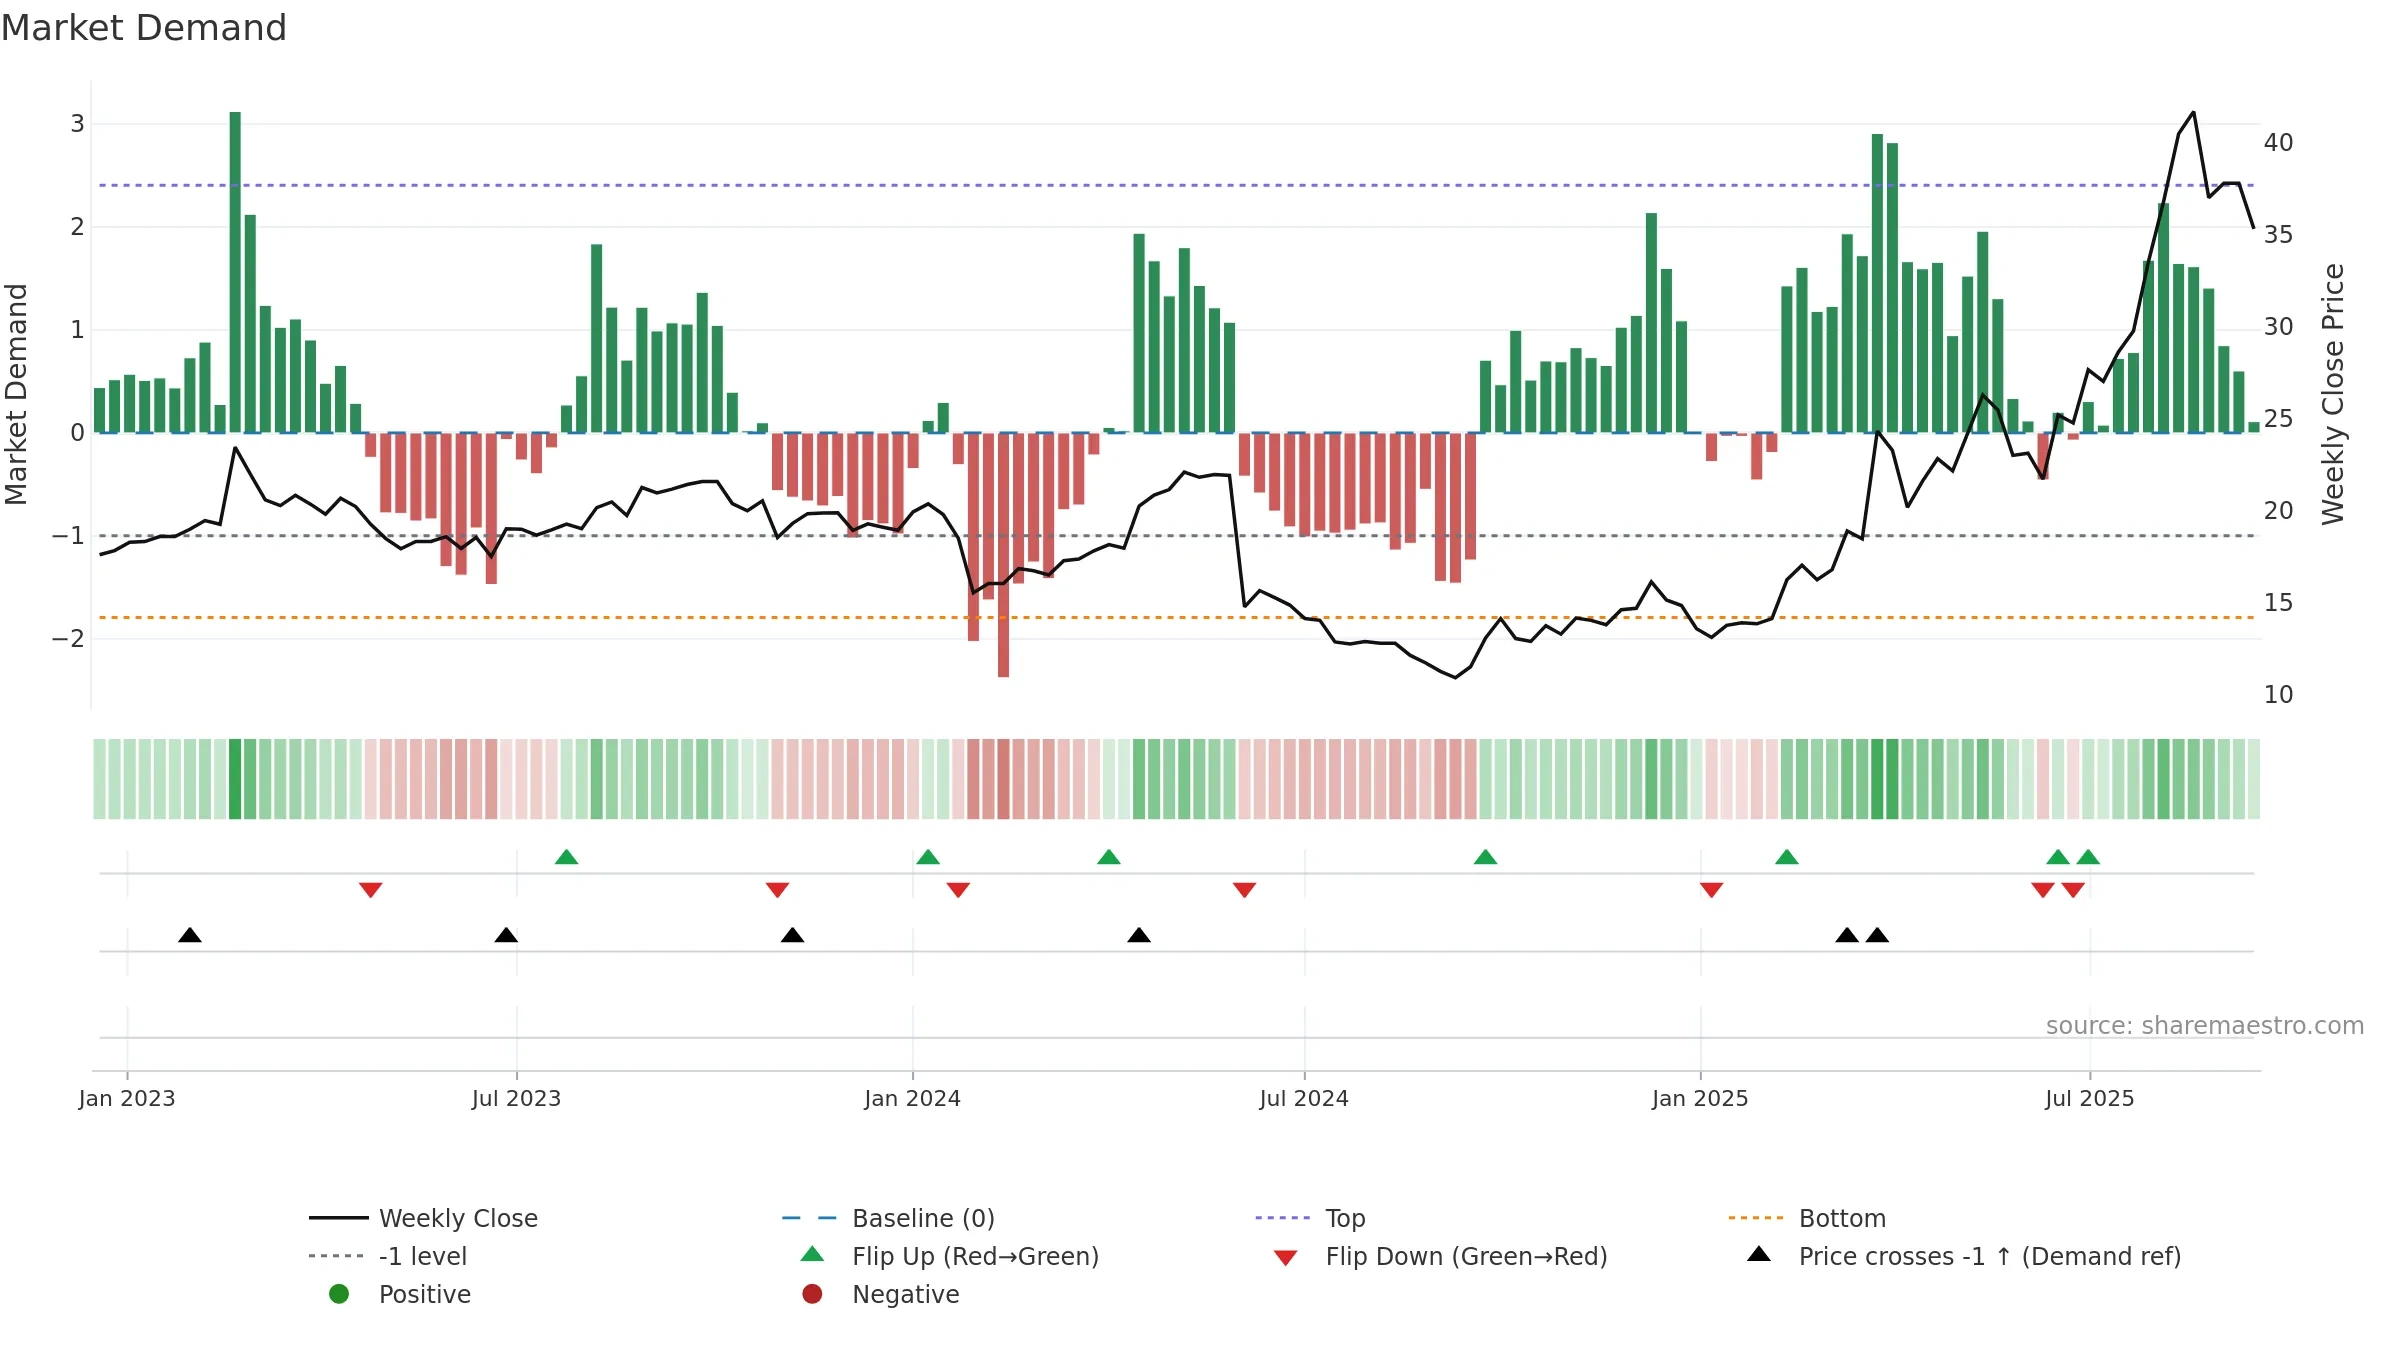Click the first Flip Up marker after Jul 2023
This screenshot has width=2400, height=1350.
[x=567, y=857]
